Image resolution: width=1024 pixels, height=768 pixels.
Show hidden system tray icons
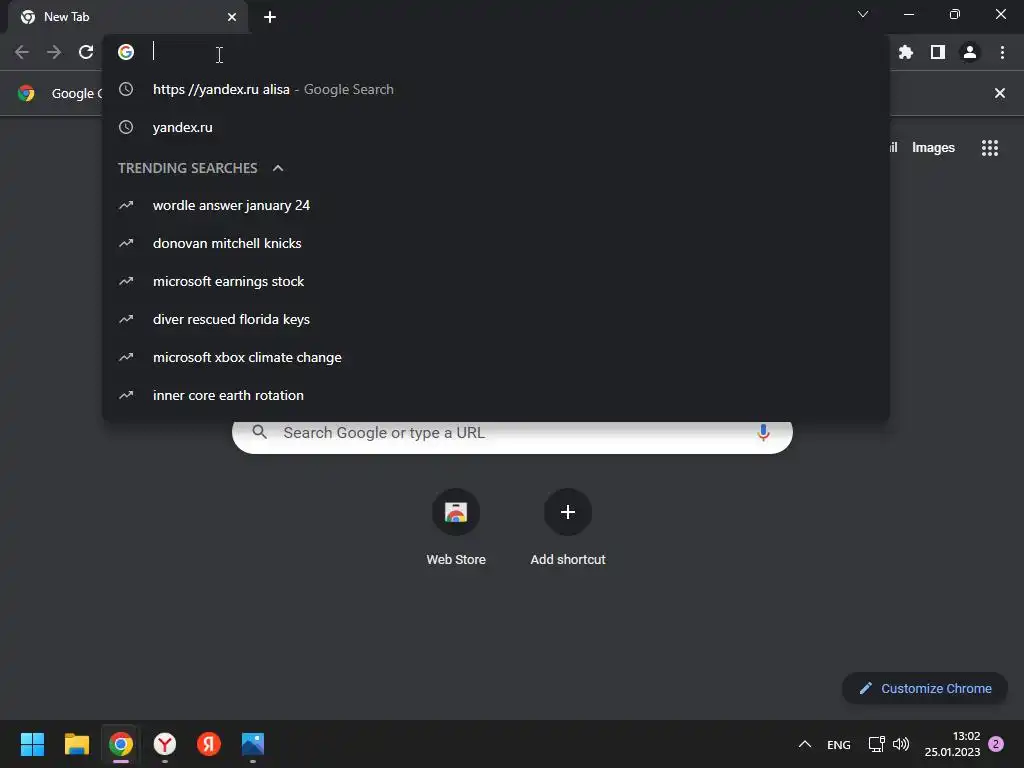[x=805, y=744]
